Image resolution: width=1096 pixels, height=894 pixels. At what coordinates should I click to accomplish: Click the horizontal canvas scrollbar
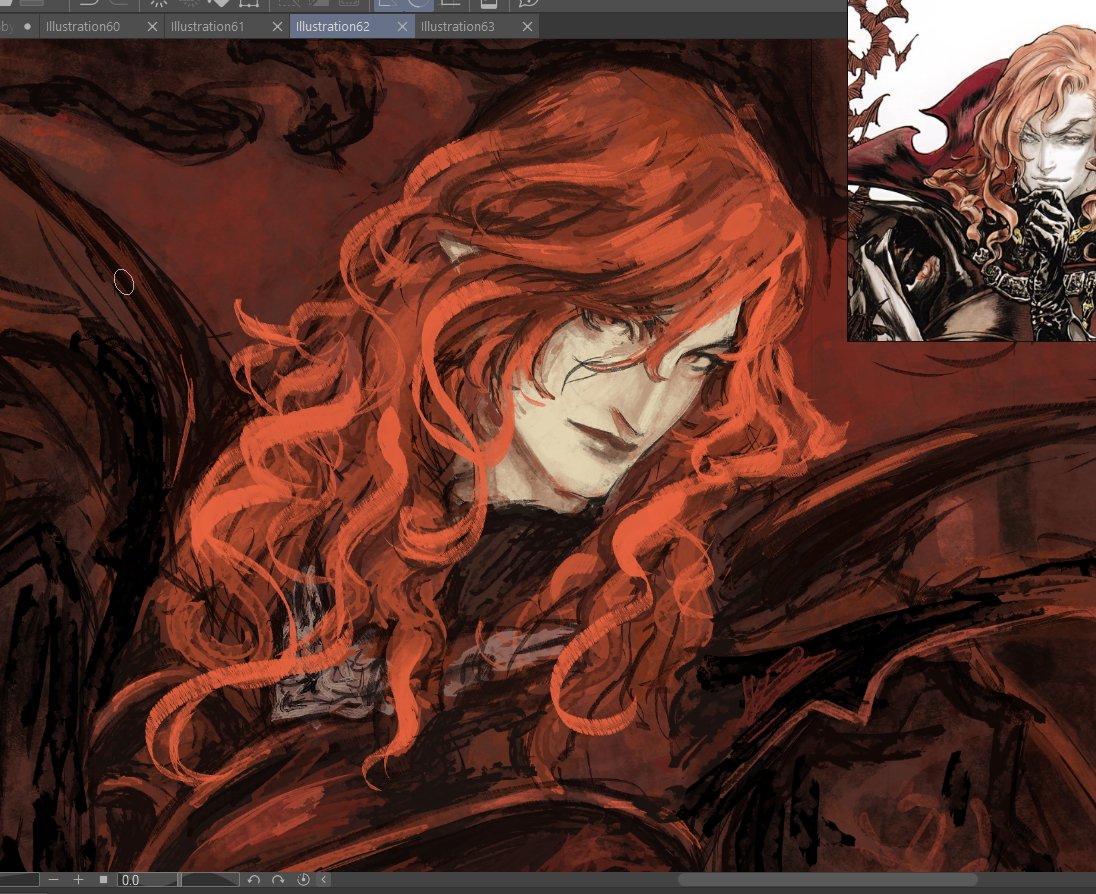[x=828, y=879]
